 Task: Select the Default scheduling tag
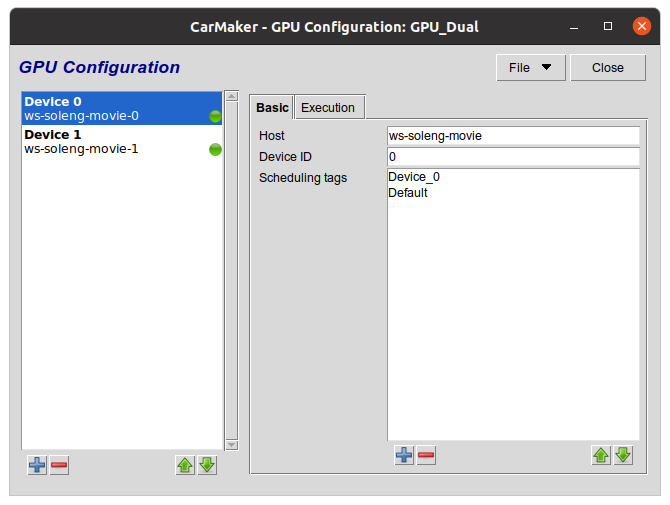click(408, 193)
